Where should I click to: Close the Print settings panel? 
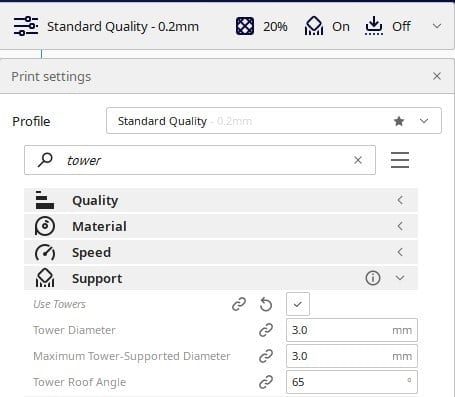tap(437, 76)
